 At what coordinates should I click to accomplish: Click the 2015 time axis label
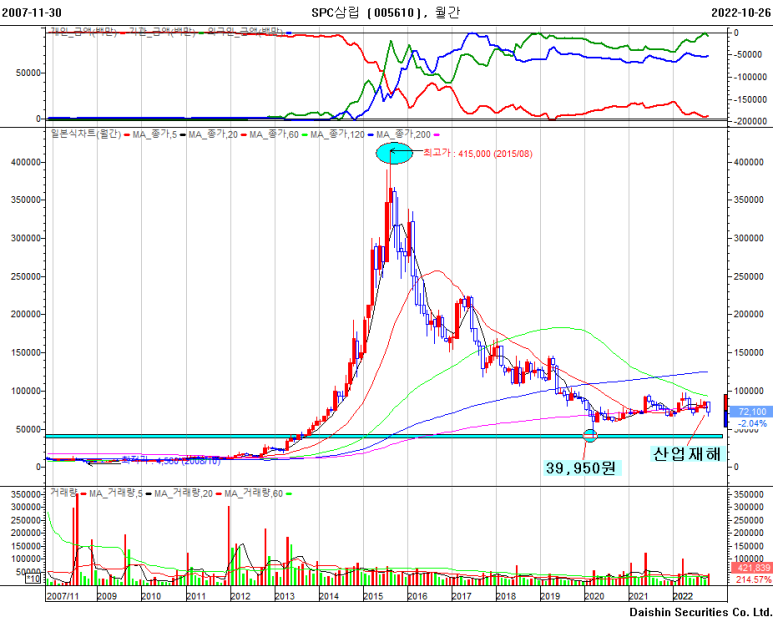coord(373,596)
